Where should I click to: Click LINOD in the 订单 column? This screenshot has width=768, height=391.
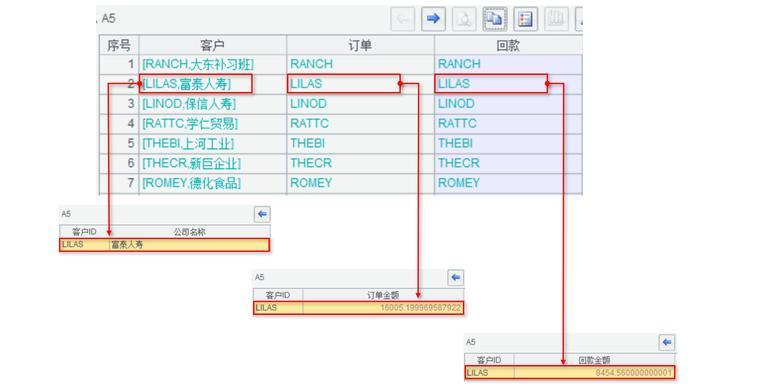(x=360, y=104)
